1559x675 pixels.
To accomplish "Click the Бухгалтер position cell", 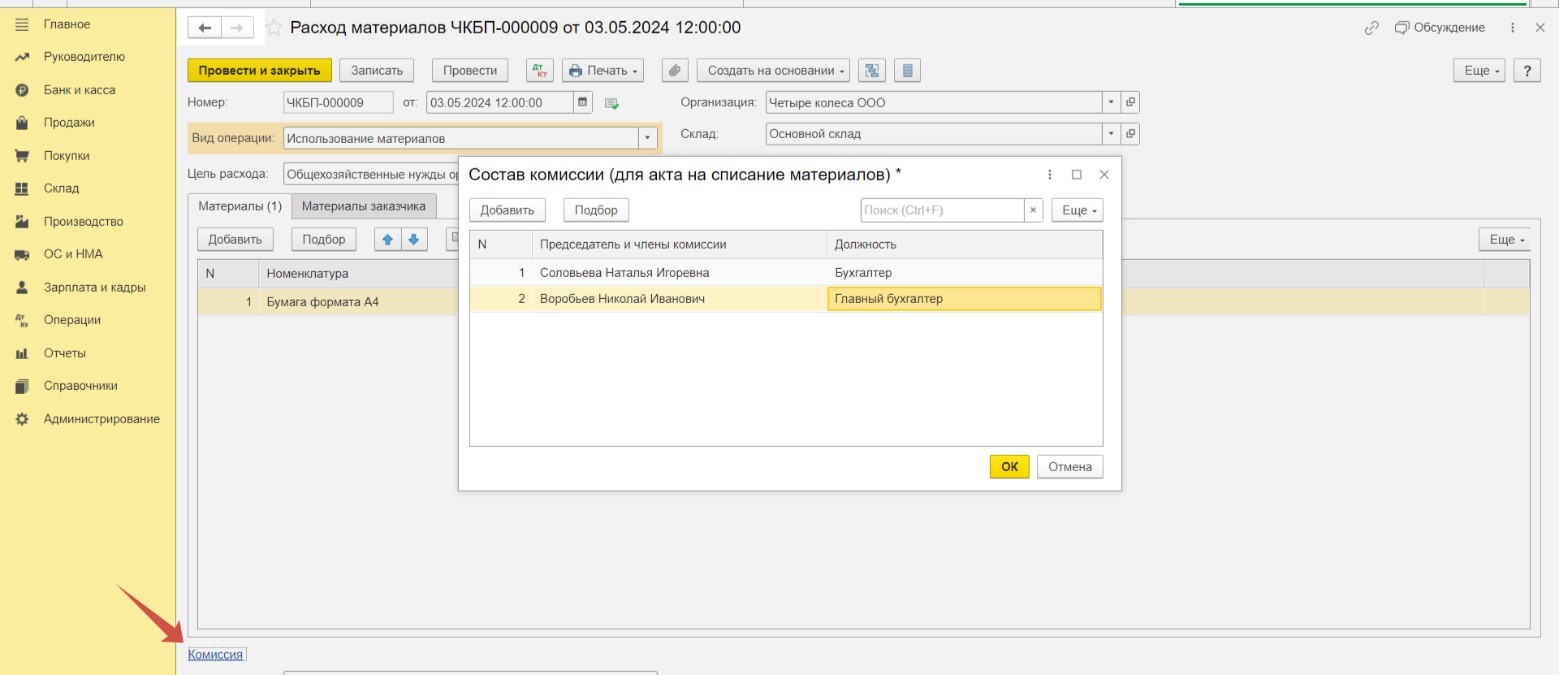I will (964, 272).
